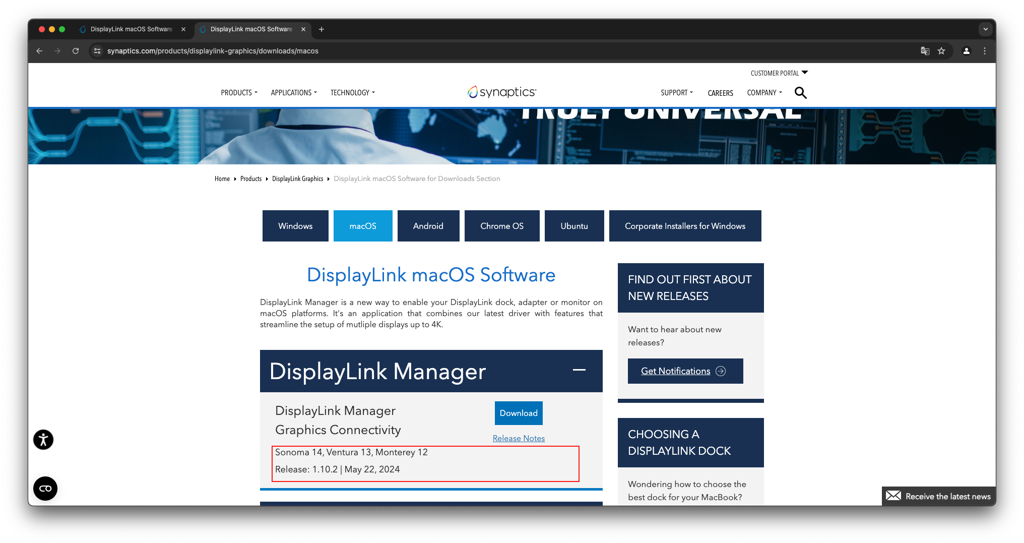Switch to the first browser tab

130,29
